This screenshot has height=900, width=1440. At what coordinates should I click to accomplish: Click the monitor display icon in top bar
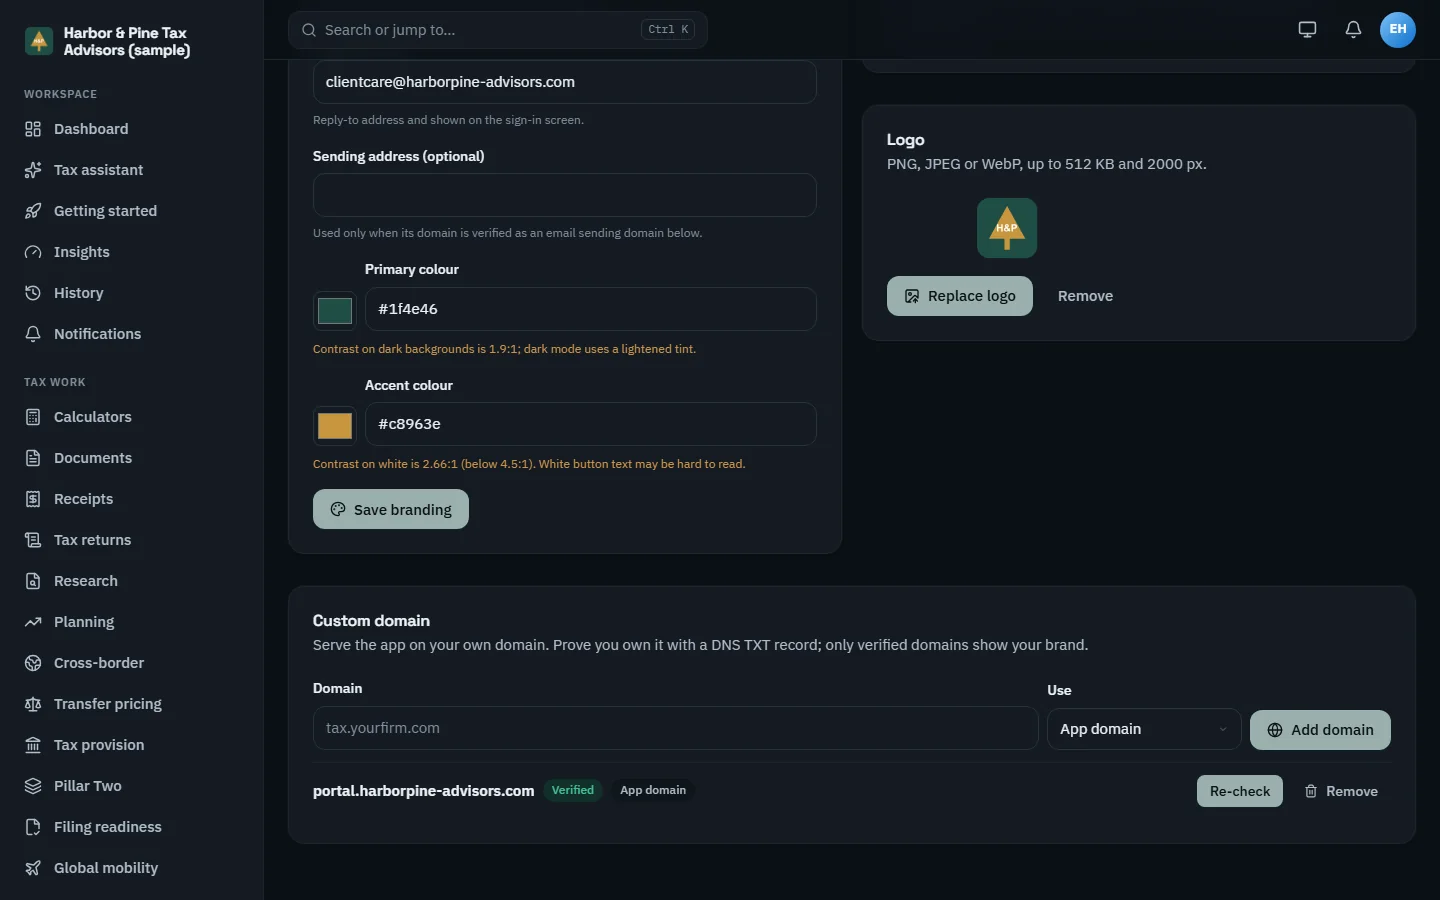pyautogui.click(x=1307, y=29)
